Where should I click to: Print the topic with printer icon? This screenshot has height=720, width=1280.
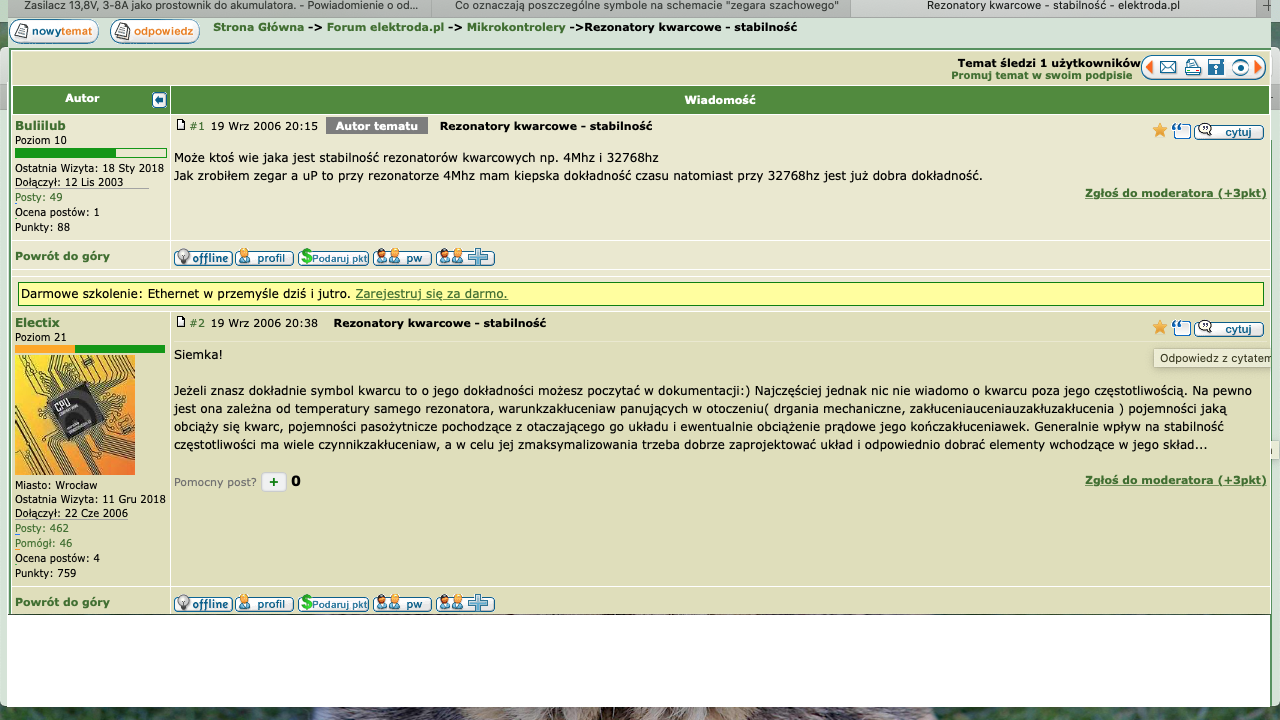pos(1193,67)
